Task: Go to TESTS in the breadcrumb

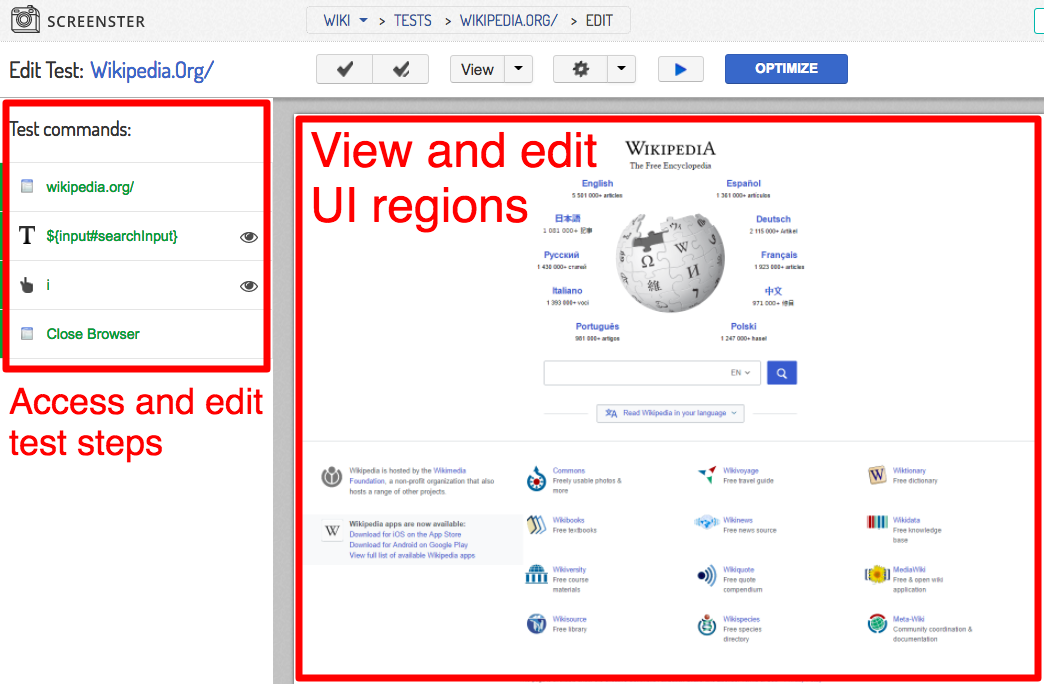Action: click(x=413, y=21)
